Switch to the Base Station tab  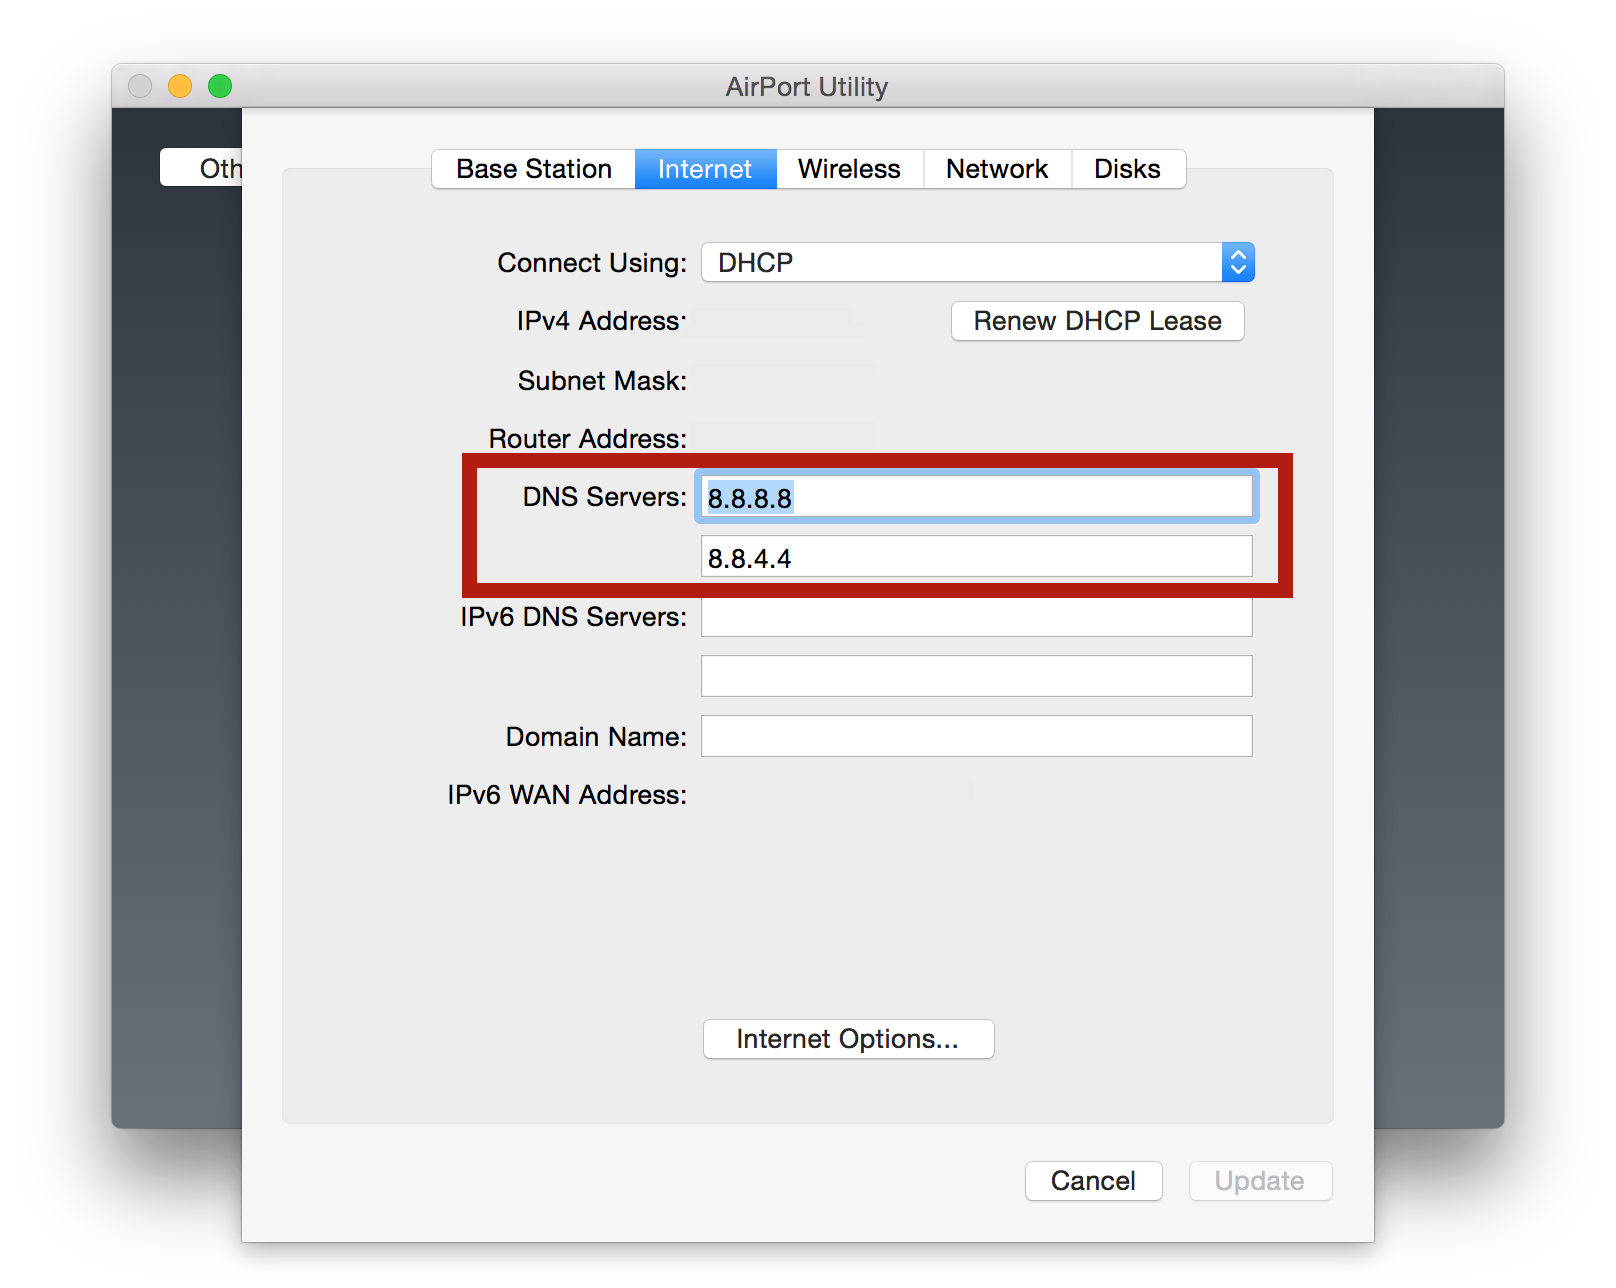(534, 169)
